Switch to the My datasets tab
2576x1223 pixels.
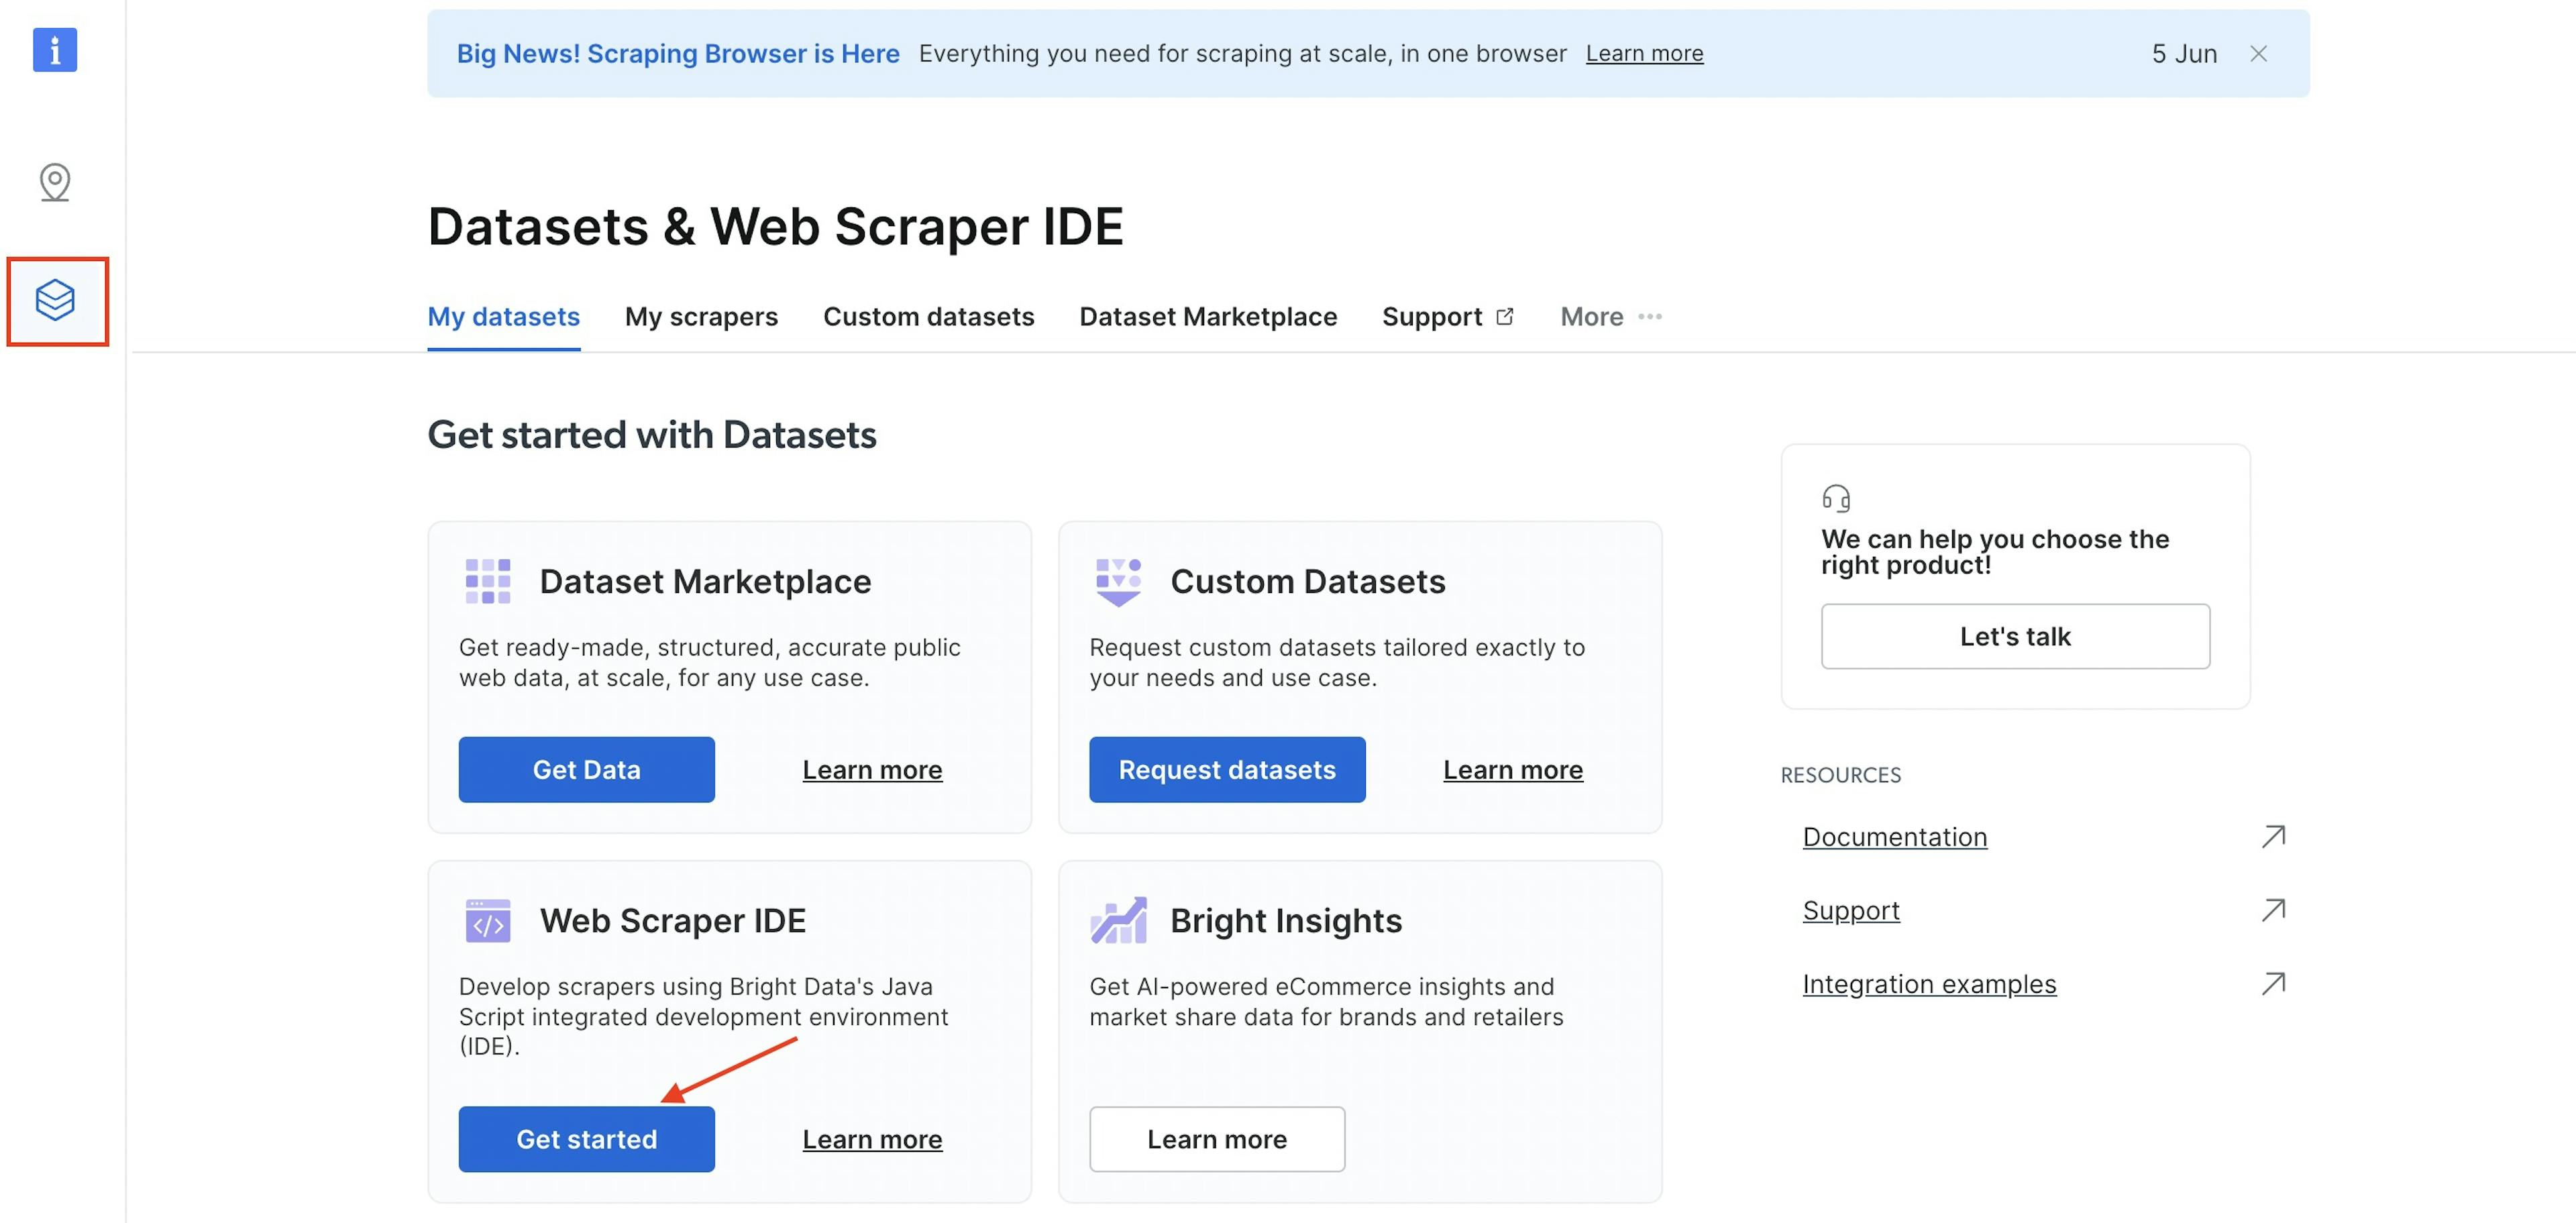pos(503,317)
